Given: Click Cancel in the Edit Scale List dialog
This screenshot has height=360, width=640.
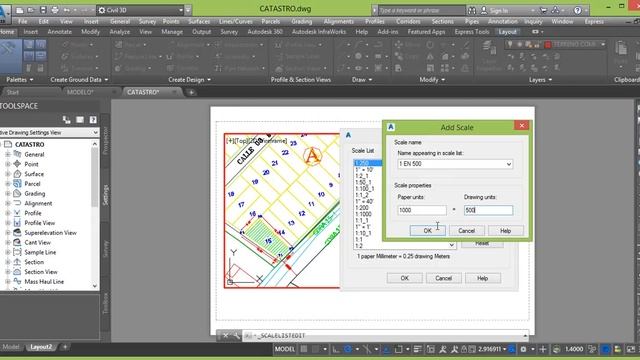Looking at the screenshot, I should tap(443, 278).
